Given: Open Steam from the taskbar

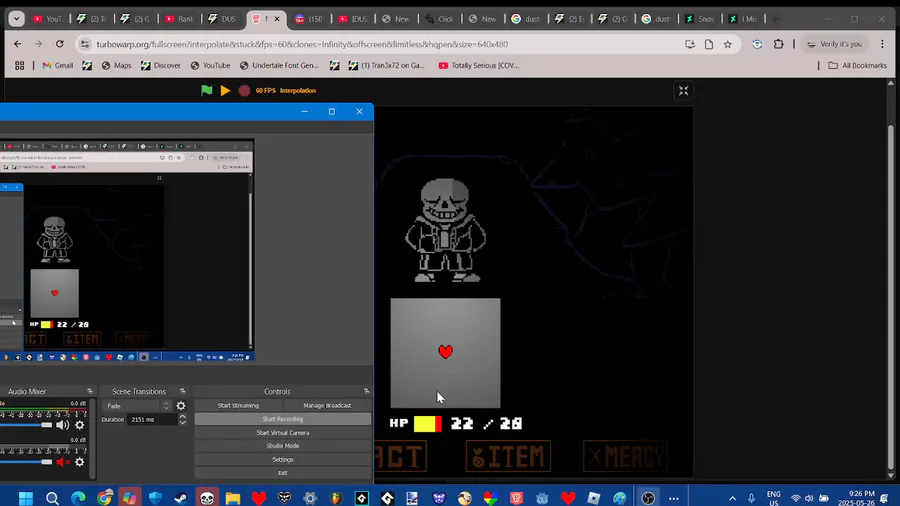Looking at the screenshot, I should (181, 498).
